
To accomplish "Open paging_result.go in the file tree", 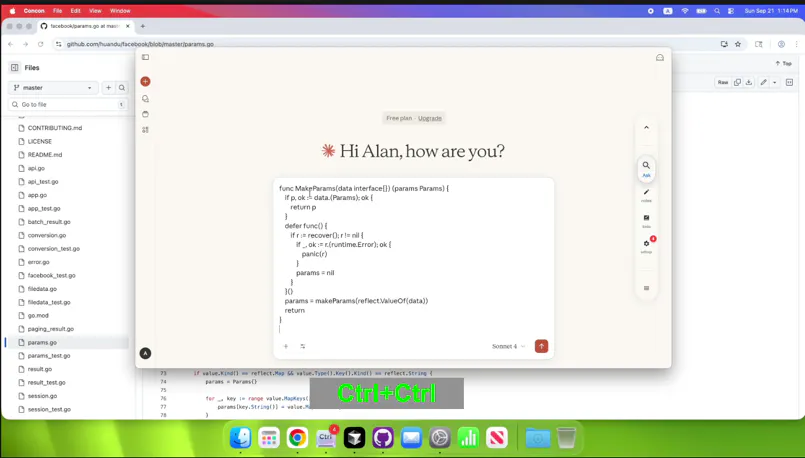I will click(50, 329).
